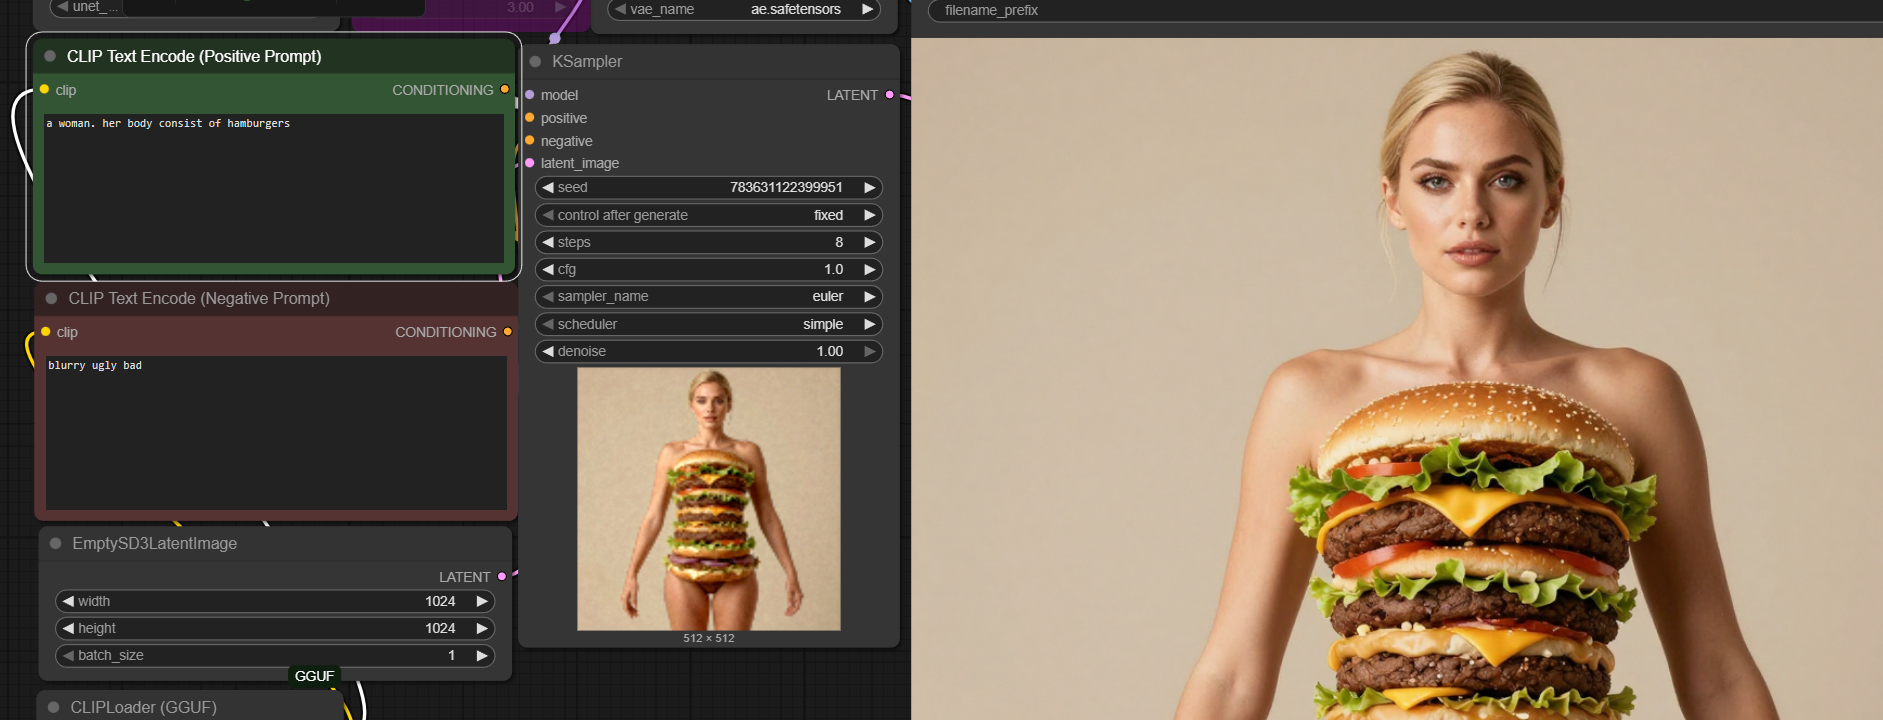Open the sampler_name dropdown showing euler
This screenshot has height=720, width=1883.
point(709,296)
